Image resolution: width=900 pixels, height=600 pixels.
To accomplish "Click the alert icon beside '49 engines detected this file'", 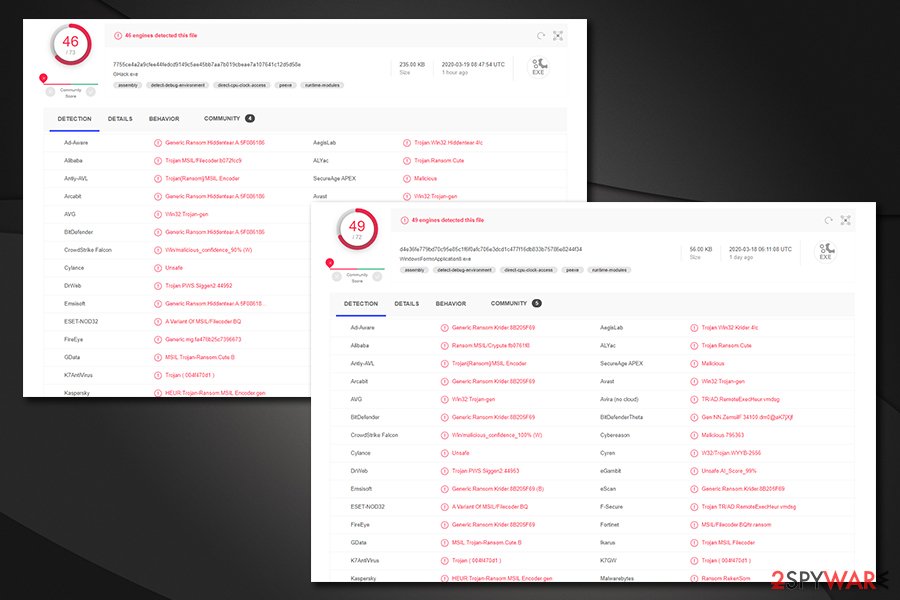I will click(404, 220).
